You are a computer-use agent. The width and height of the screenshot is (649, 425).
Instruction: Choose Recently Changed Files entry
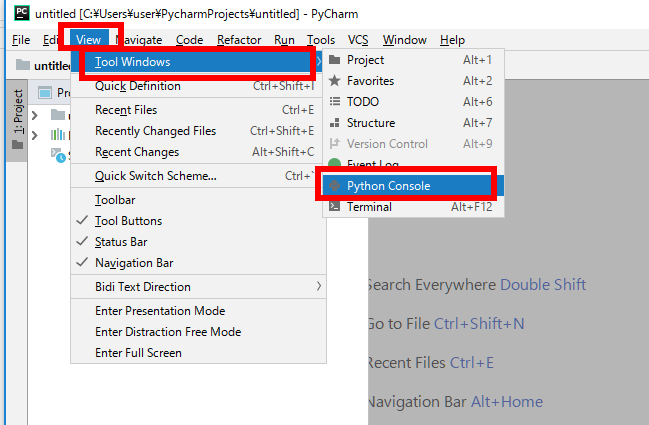tap(199, 131)
